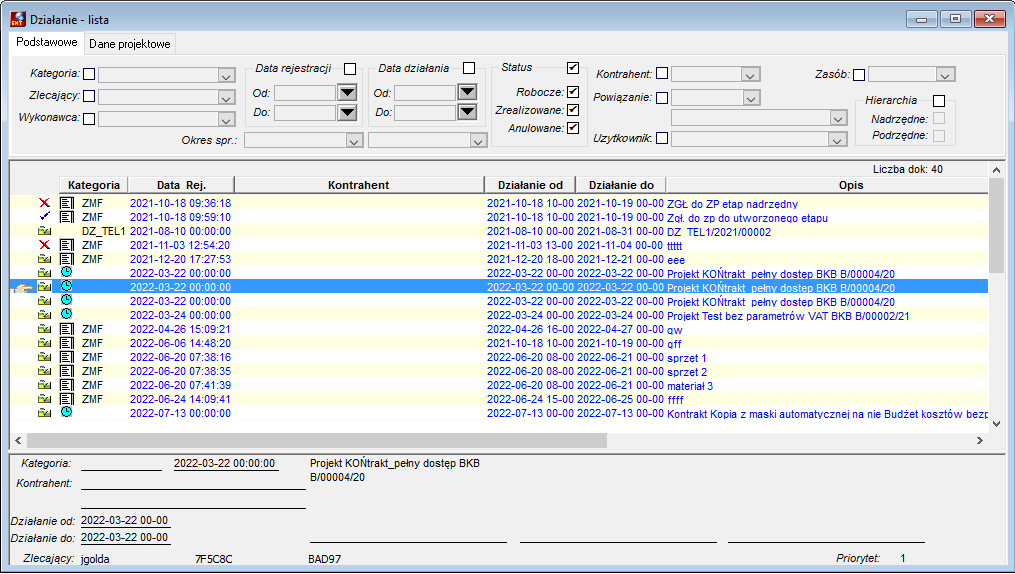Image resolution: width=1015 pixels, height=574 pixels.
Task: Click the blue checkmark icon on the 09:59:10 row
Action: (x=44, y=216)
